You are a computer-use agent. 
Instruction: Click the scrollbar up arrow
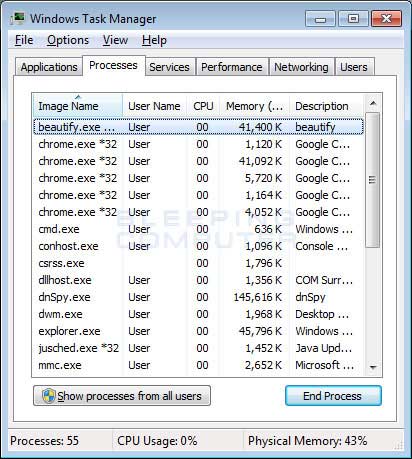click(373, 103)
